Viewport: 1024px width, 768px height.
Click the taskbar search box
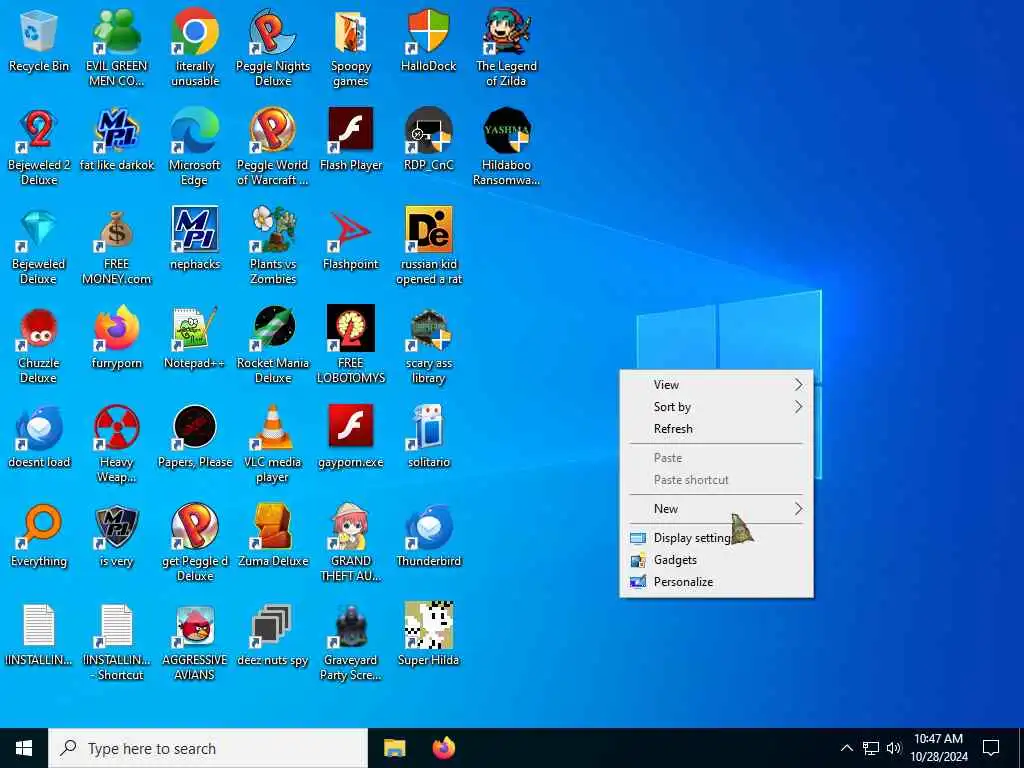click(x=208, y=748)
